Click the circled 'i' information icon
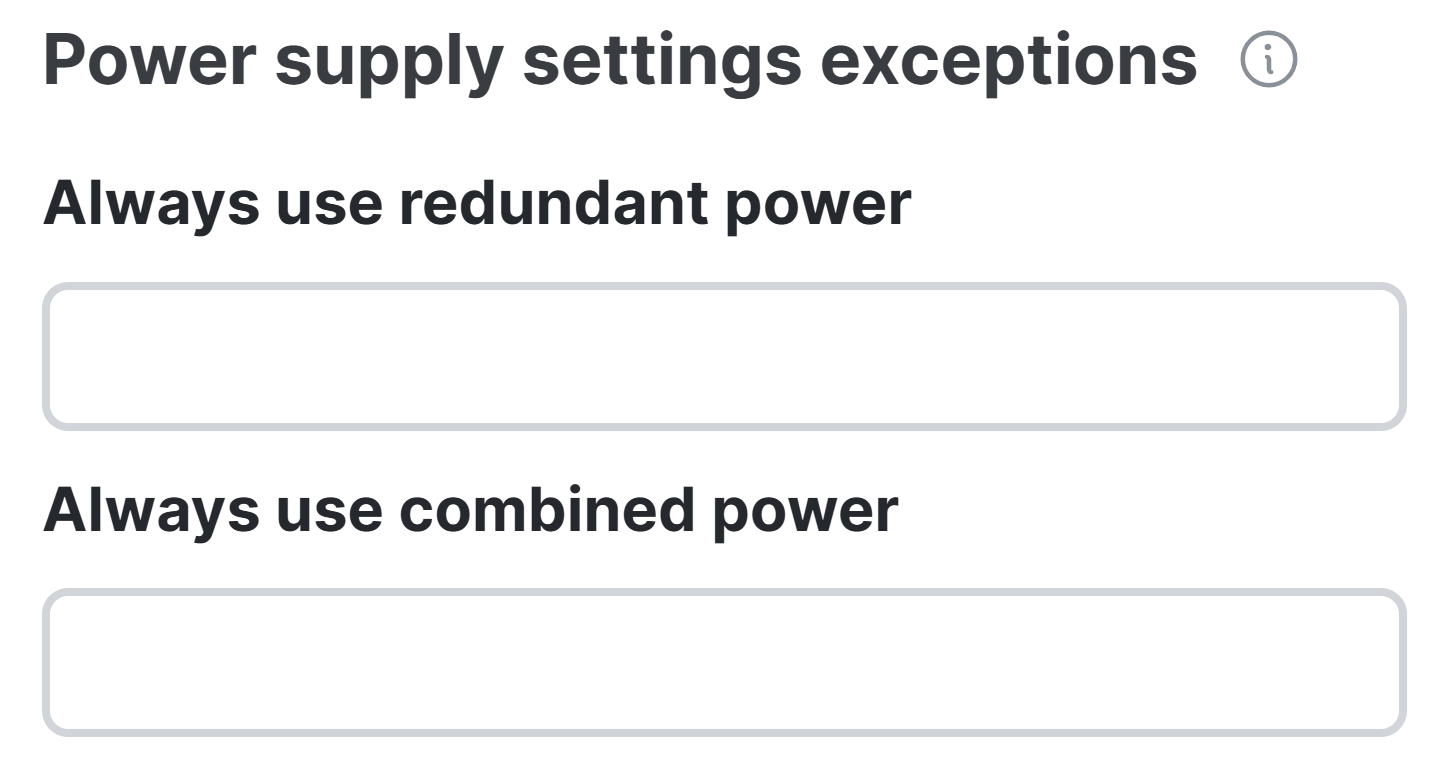This screenshot has height=765, width=1450. (x=1268, y=60)
